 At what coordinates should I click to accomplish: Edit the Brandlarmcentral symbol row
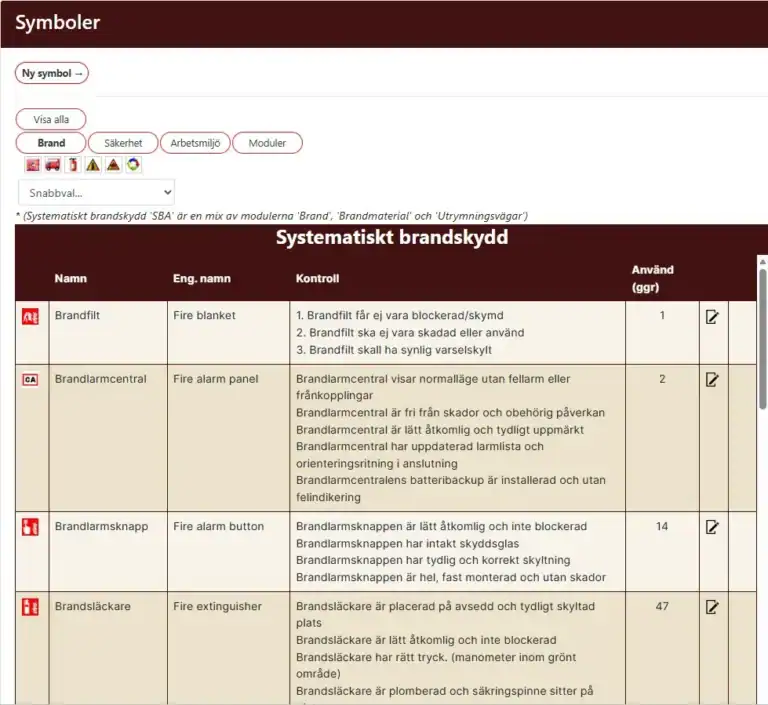(x=712, y=380)
